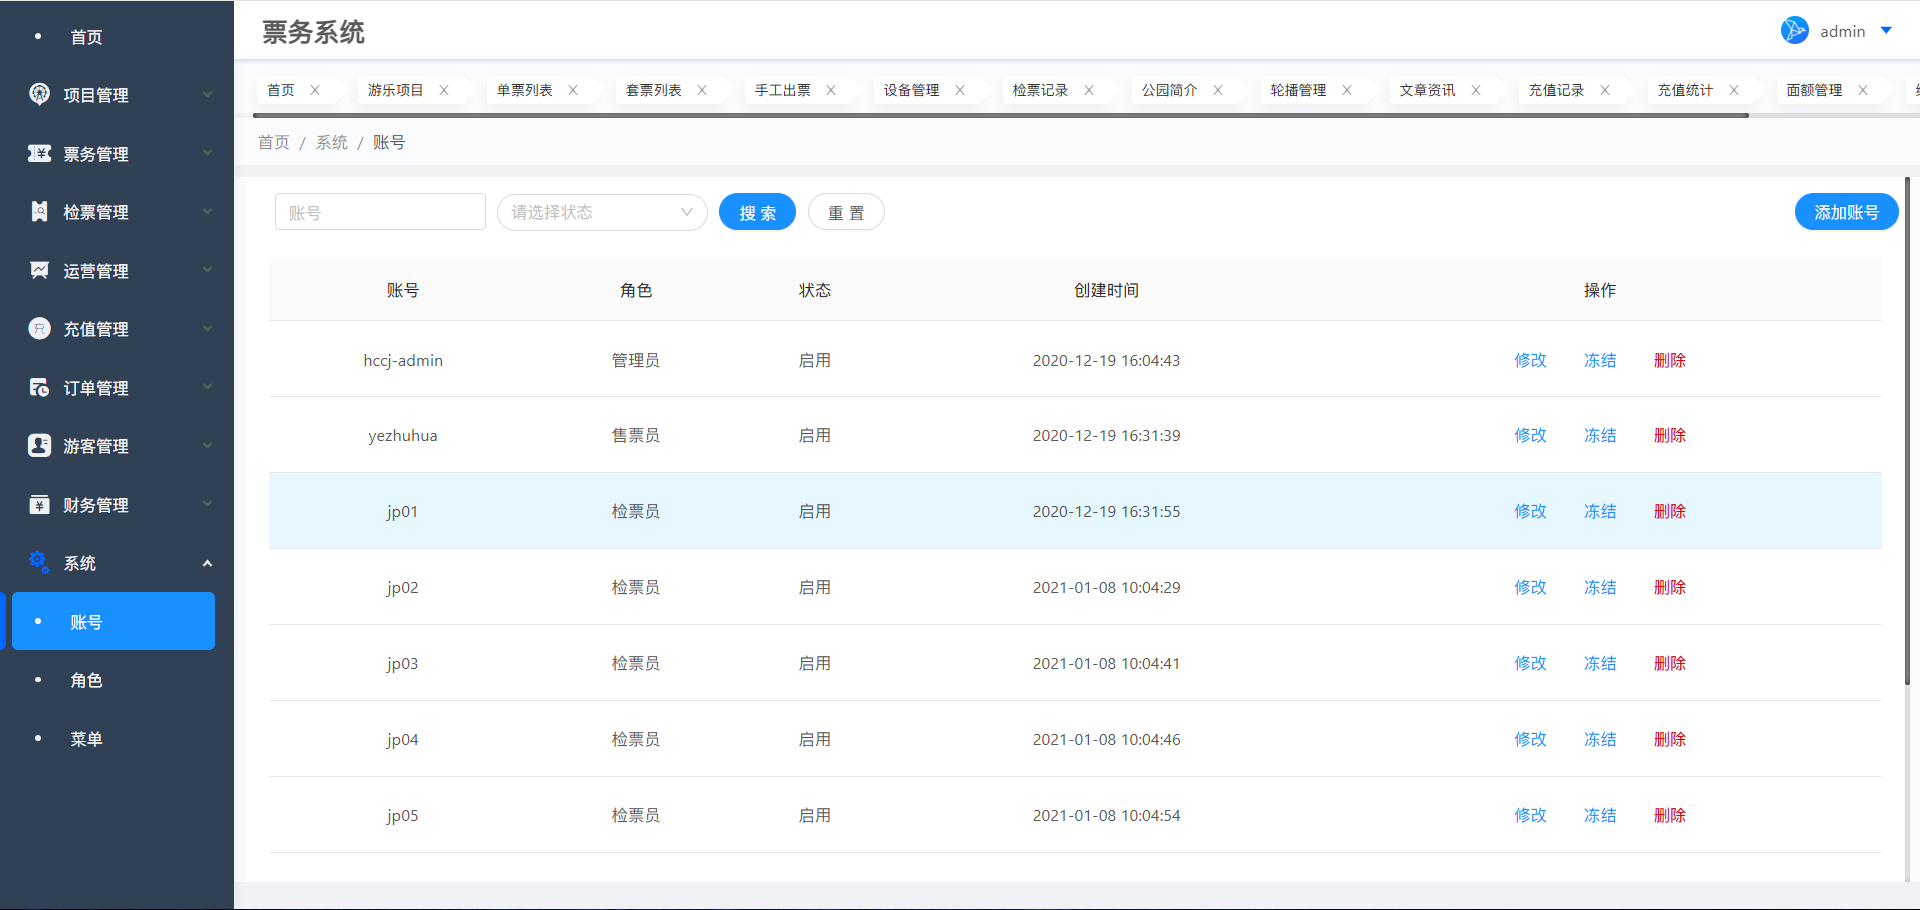Switch to the 单票列表 tab
Viewport: 1920px width, 910px height.
pos(524,90)
